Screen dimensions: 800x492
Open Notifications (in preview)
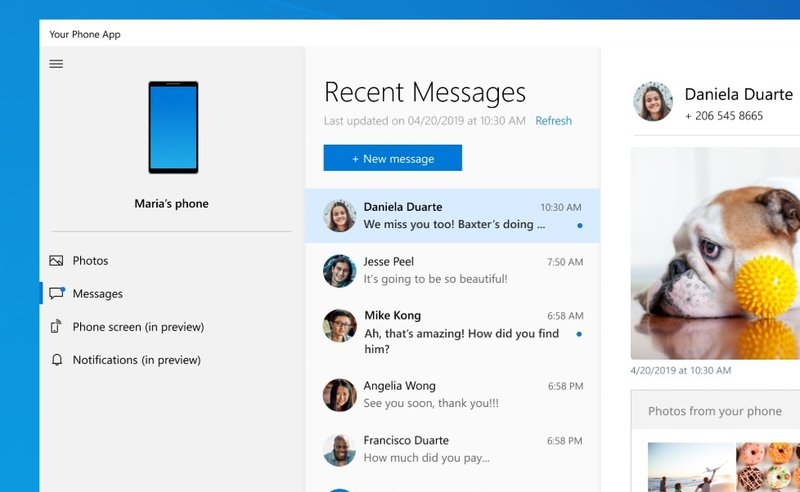point(137,360)
